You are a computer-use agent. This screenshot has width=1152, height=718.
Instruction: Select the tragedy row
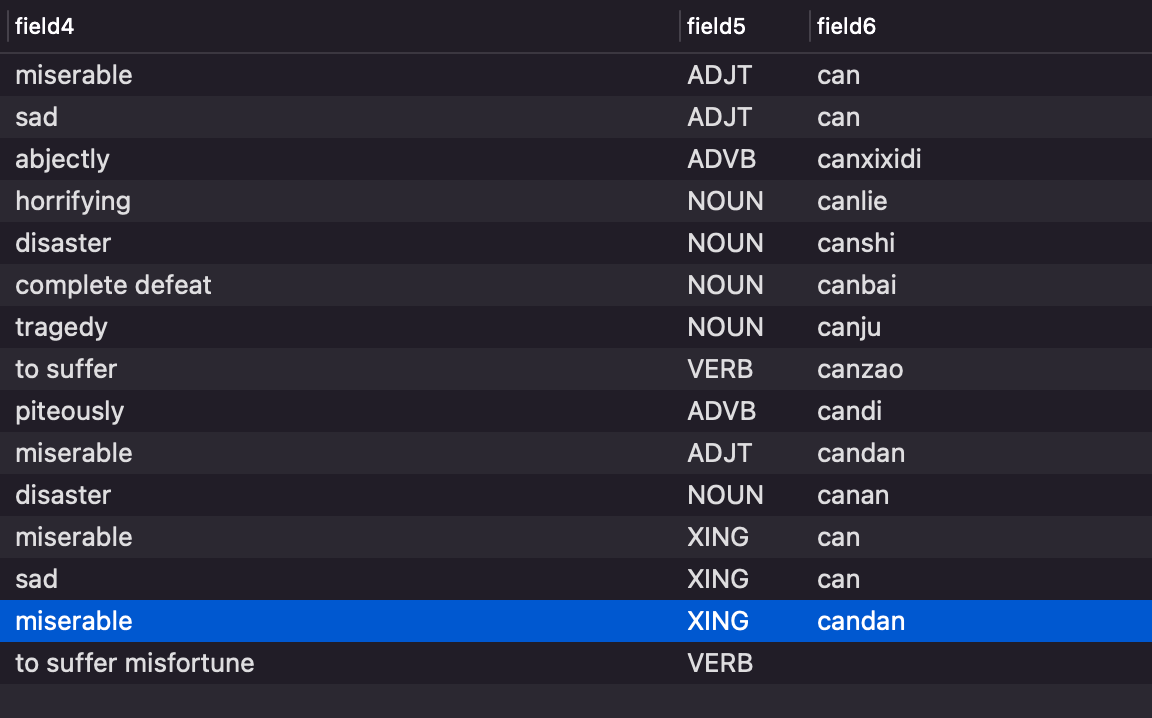576,327
